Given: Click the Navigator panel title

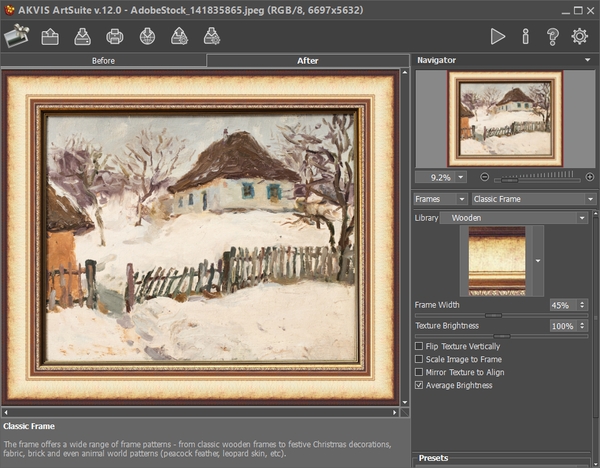Looking at the screenshot, I should coord(437,60).
